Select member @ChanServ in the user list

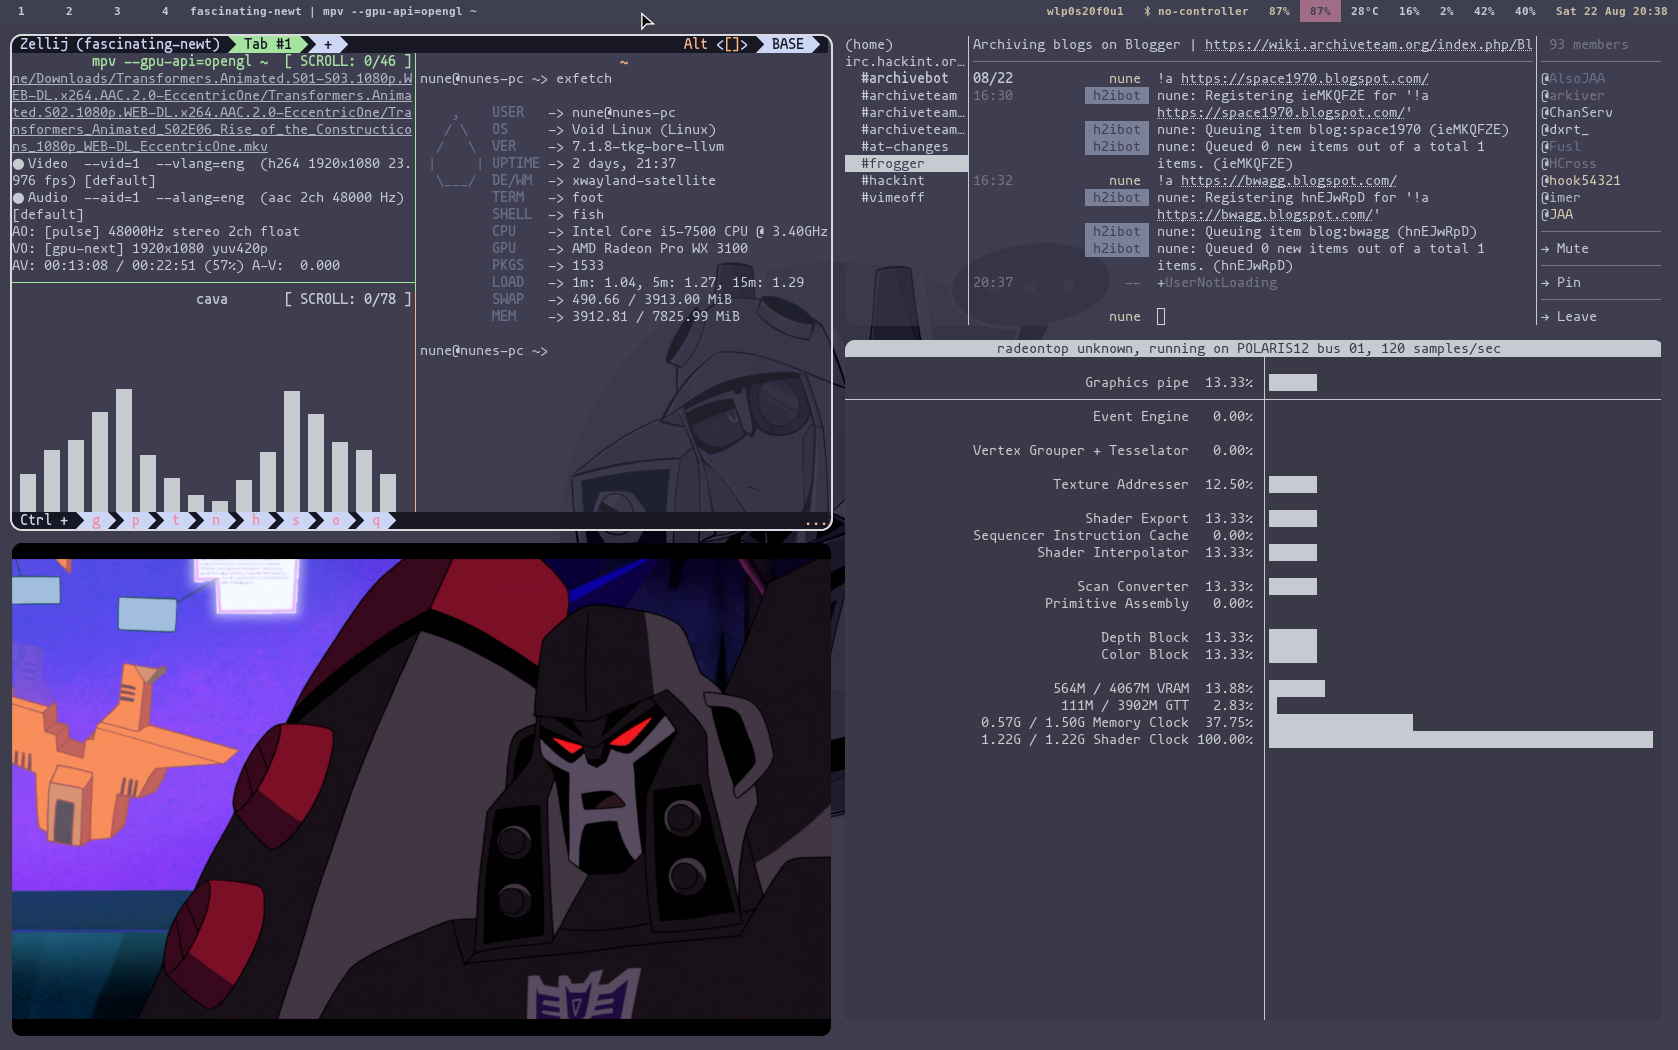(1577, 113)
